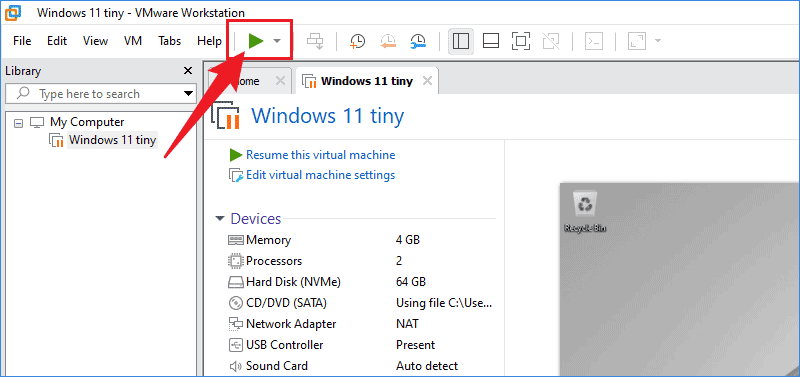The image size is (800, 377).
Task: Open the stretch display dropdown arrow
Action: (658, 41)
